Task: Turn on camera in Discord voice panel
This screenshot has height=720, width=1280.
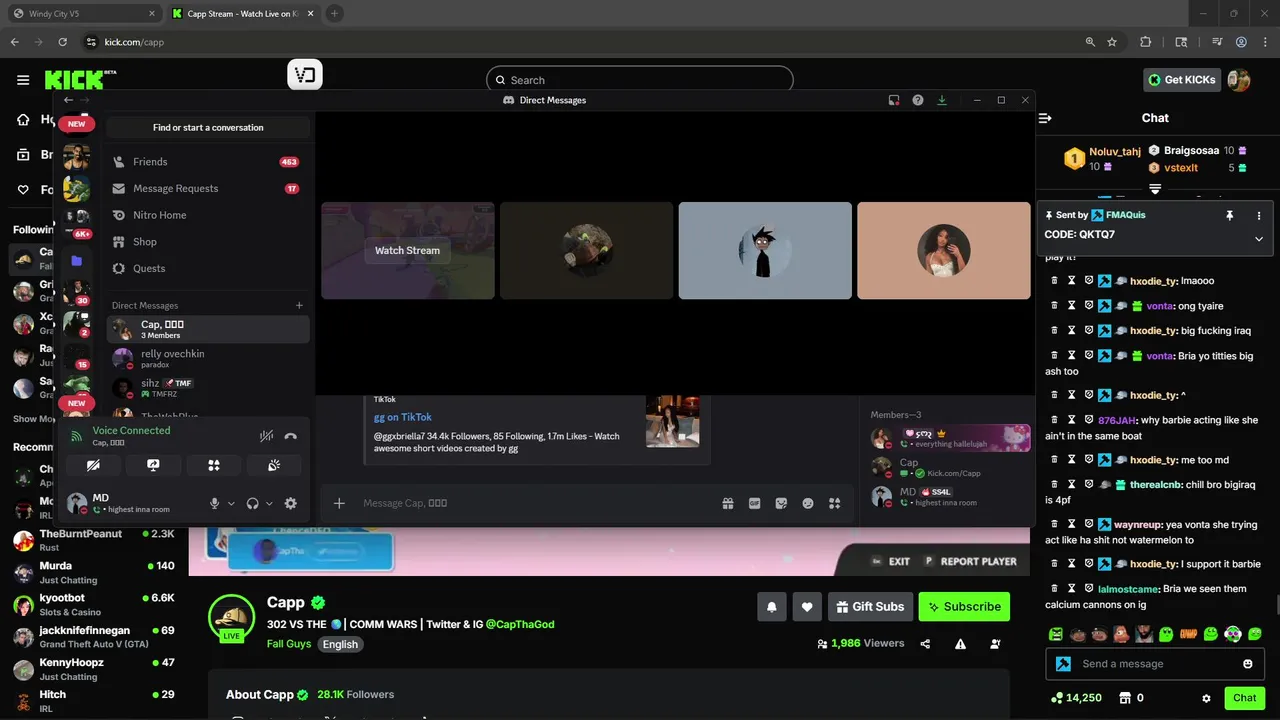Action: tap(93, 465)
